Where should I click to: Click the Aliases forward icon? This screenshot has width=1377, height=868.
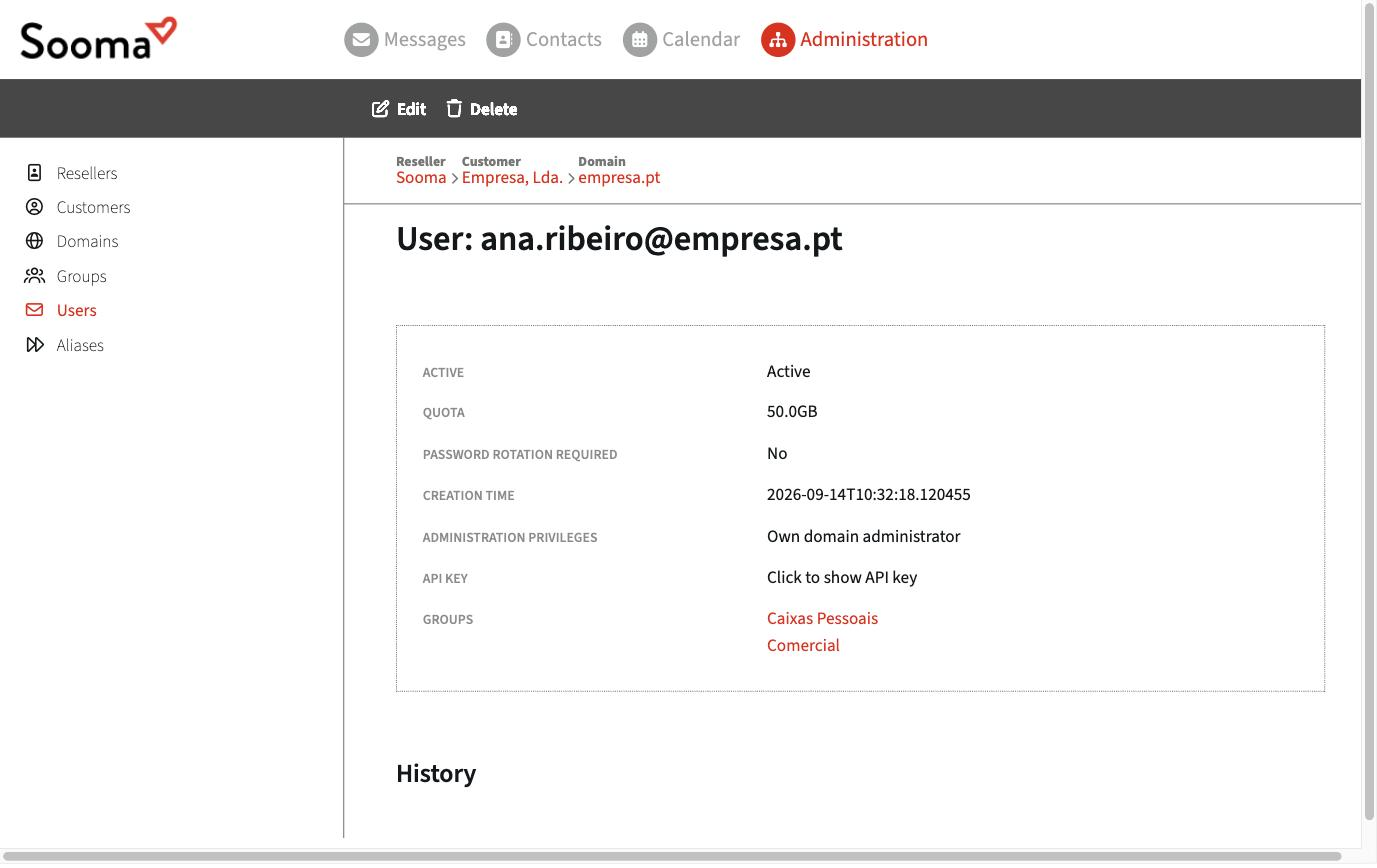click(35, 345)
